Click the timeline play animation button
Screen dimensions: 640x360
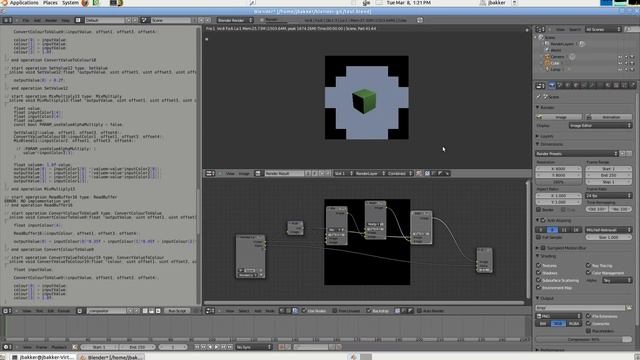pyautogui.click(x=217, y=347)
